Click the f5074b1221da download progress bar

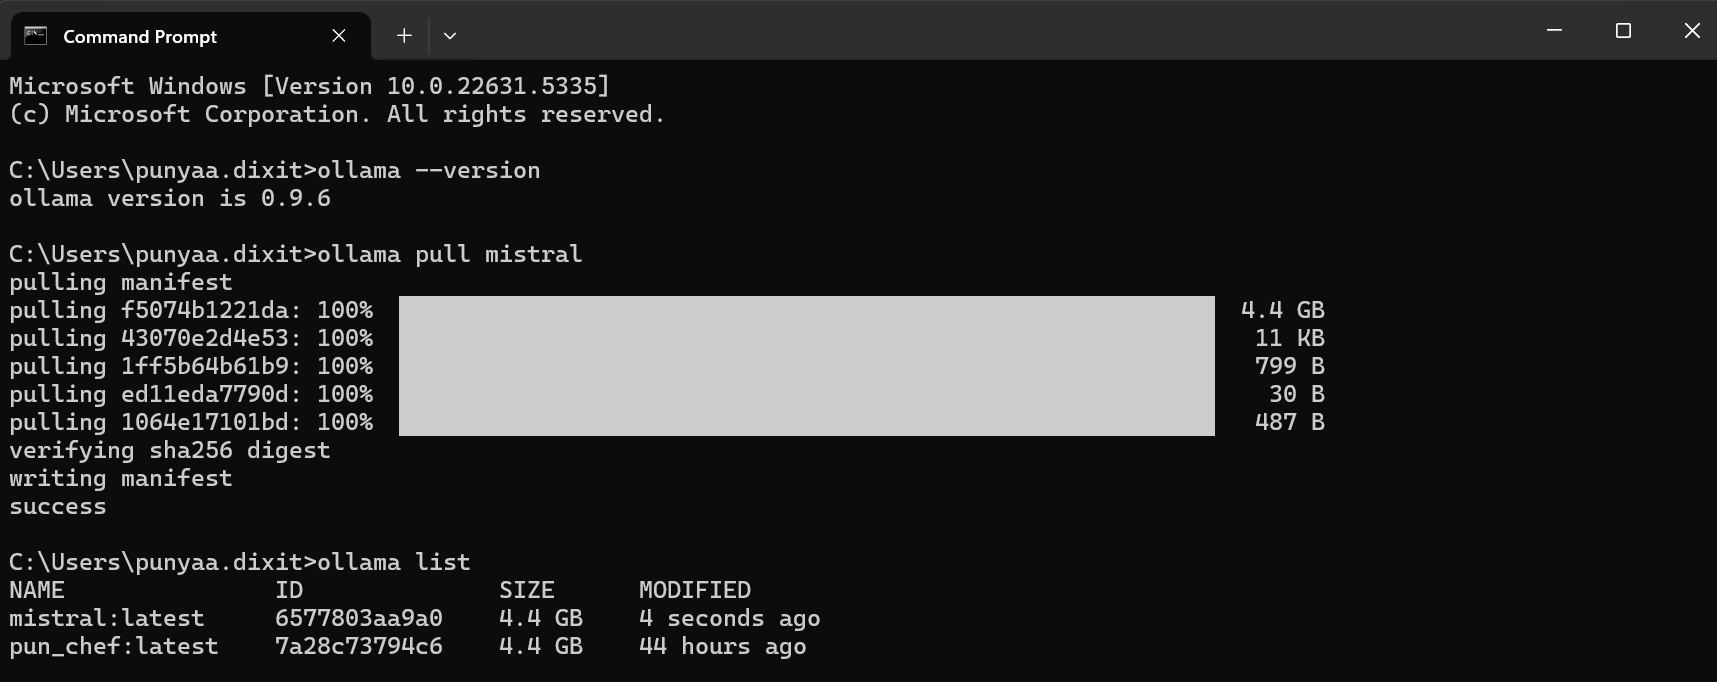[806, 310]
